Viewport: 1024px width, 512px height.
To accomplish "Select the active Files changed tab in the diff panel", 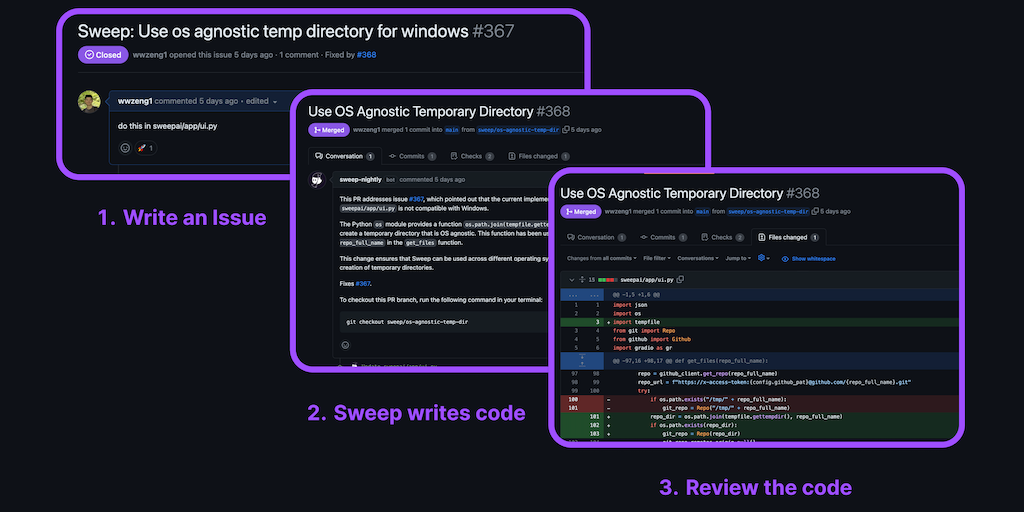I will 788,237.
